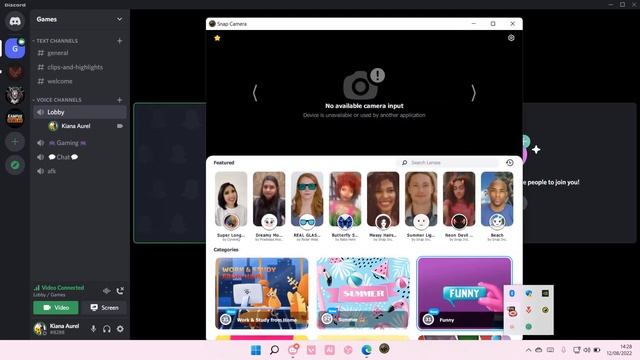This screenshot has width=640, height=360.
Task: Turn off camera with Video button
Action: tap(56, 307)
